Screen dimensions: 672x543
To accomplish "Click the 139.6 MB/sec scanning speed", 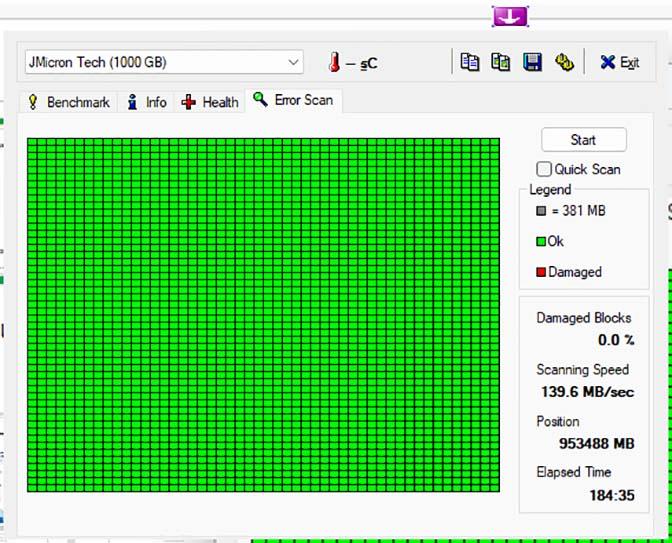I will [x=588, y=392].
